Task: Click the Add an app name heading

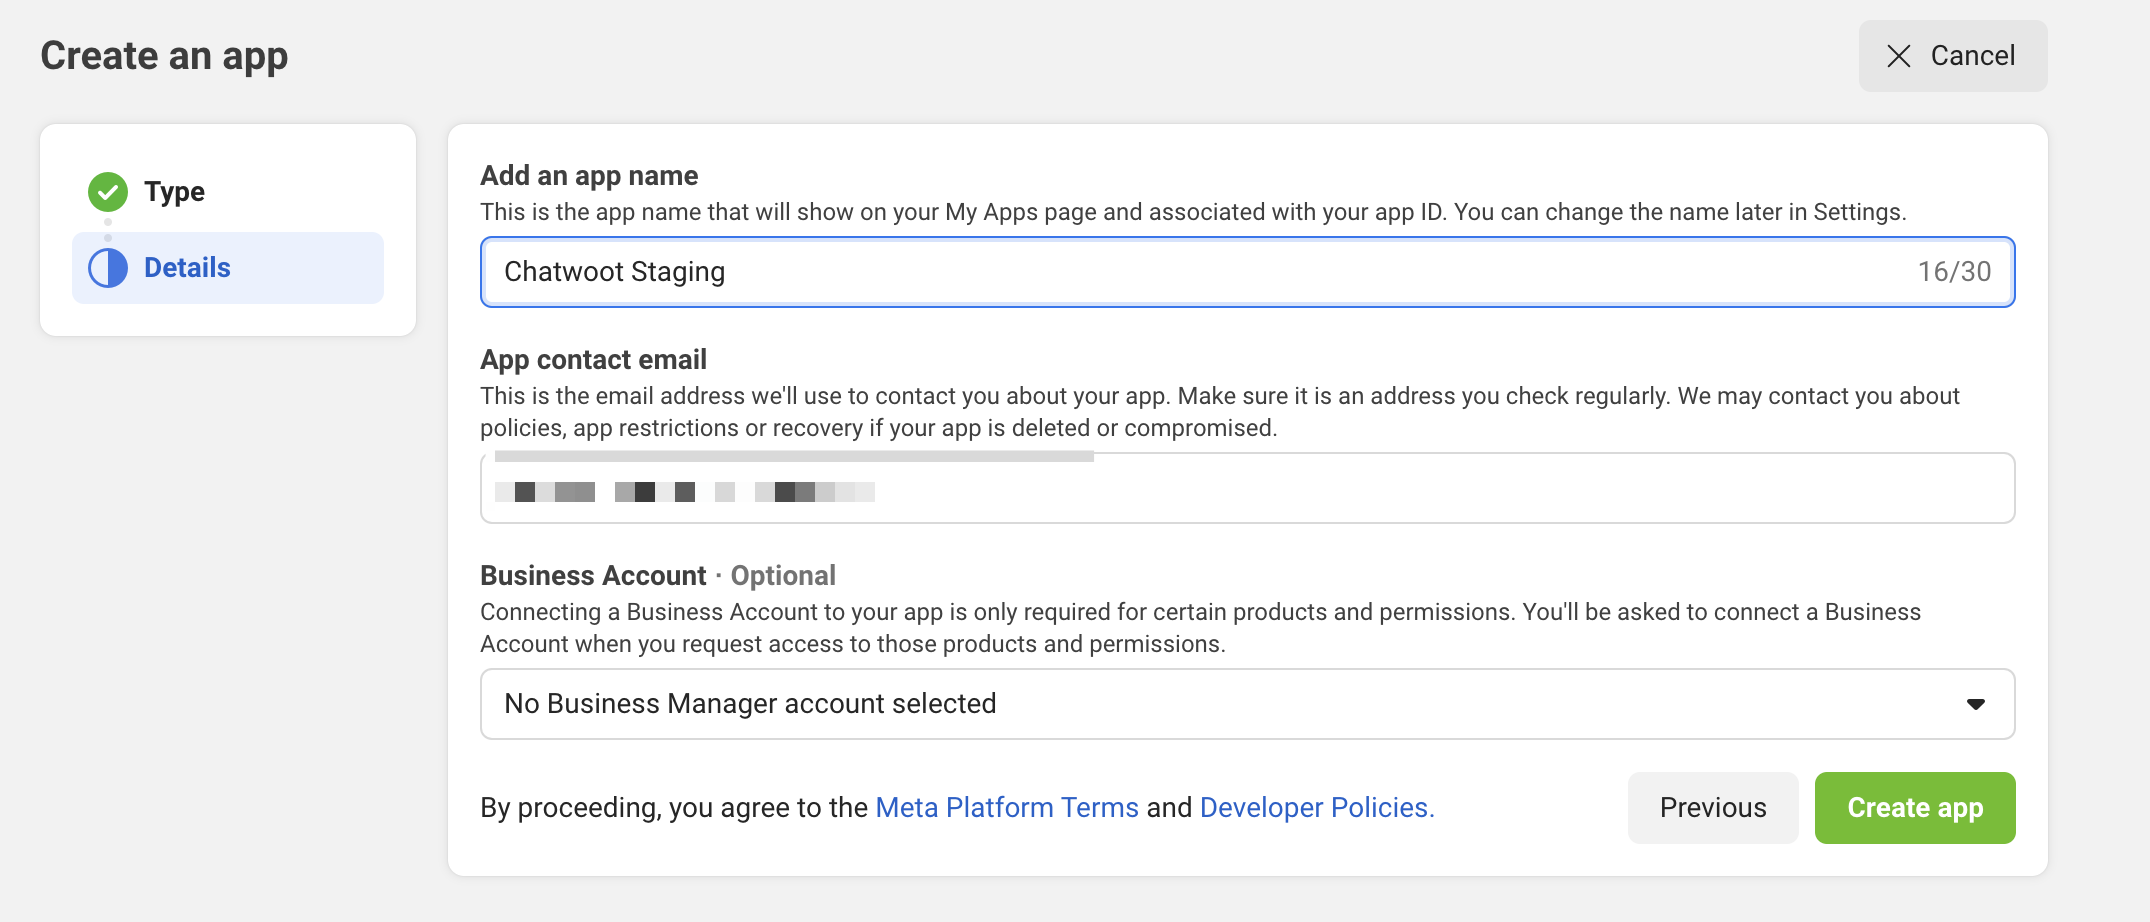Action: [x=589, y=176]
